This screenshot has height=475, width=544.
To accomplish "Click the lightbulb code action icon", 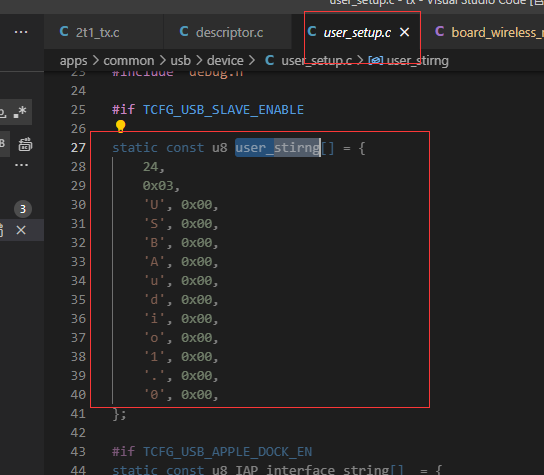I will [120, 126].
